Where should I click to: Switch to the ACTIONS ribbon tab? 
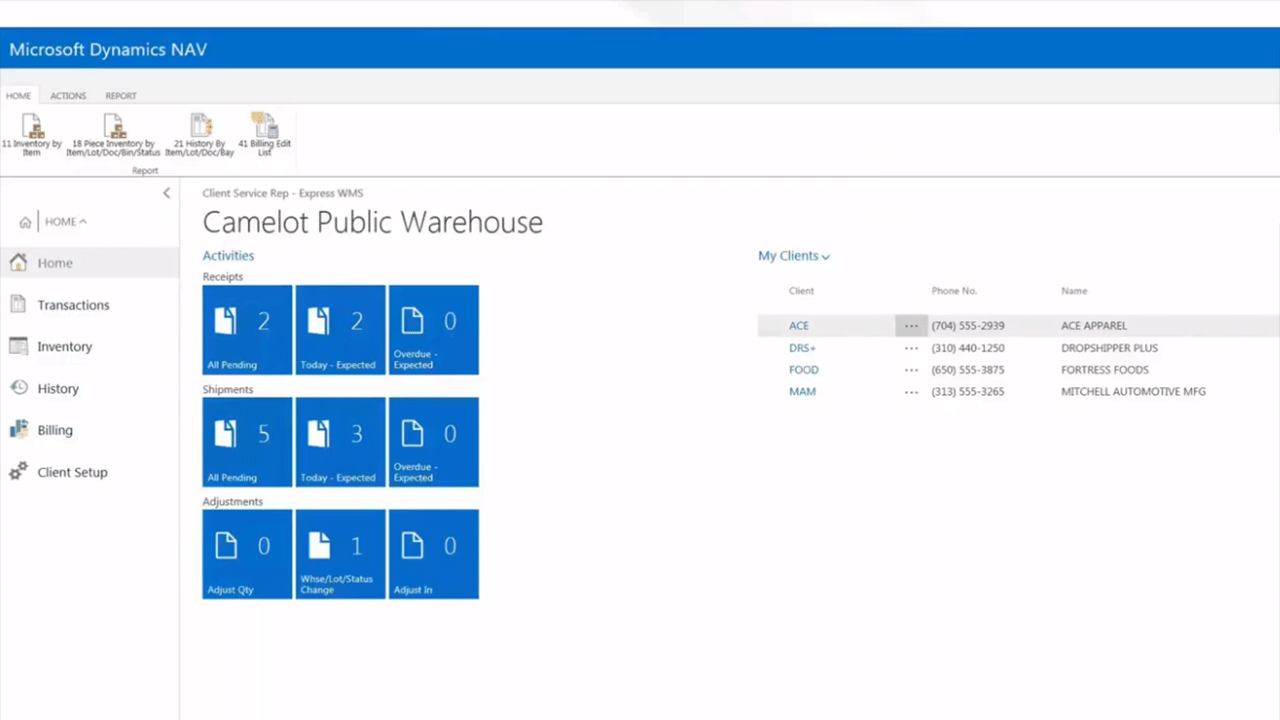(x=68, y=96)
